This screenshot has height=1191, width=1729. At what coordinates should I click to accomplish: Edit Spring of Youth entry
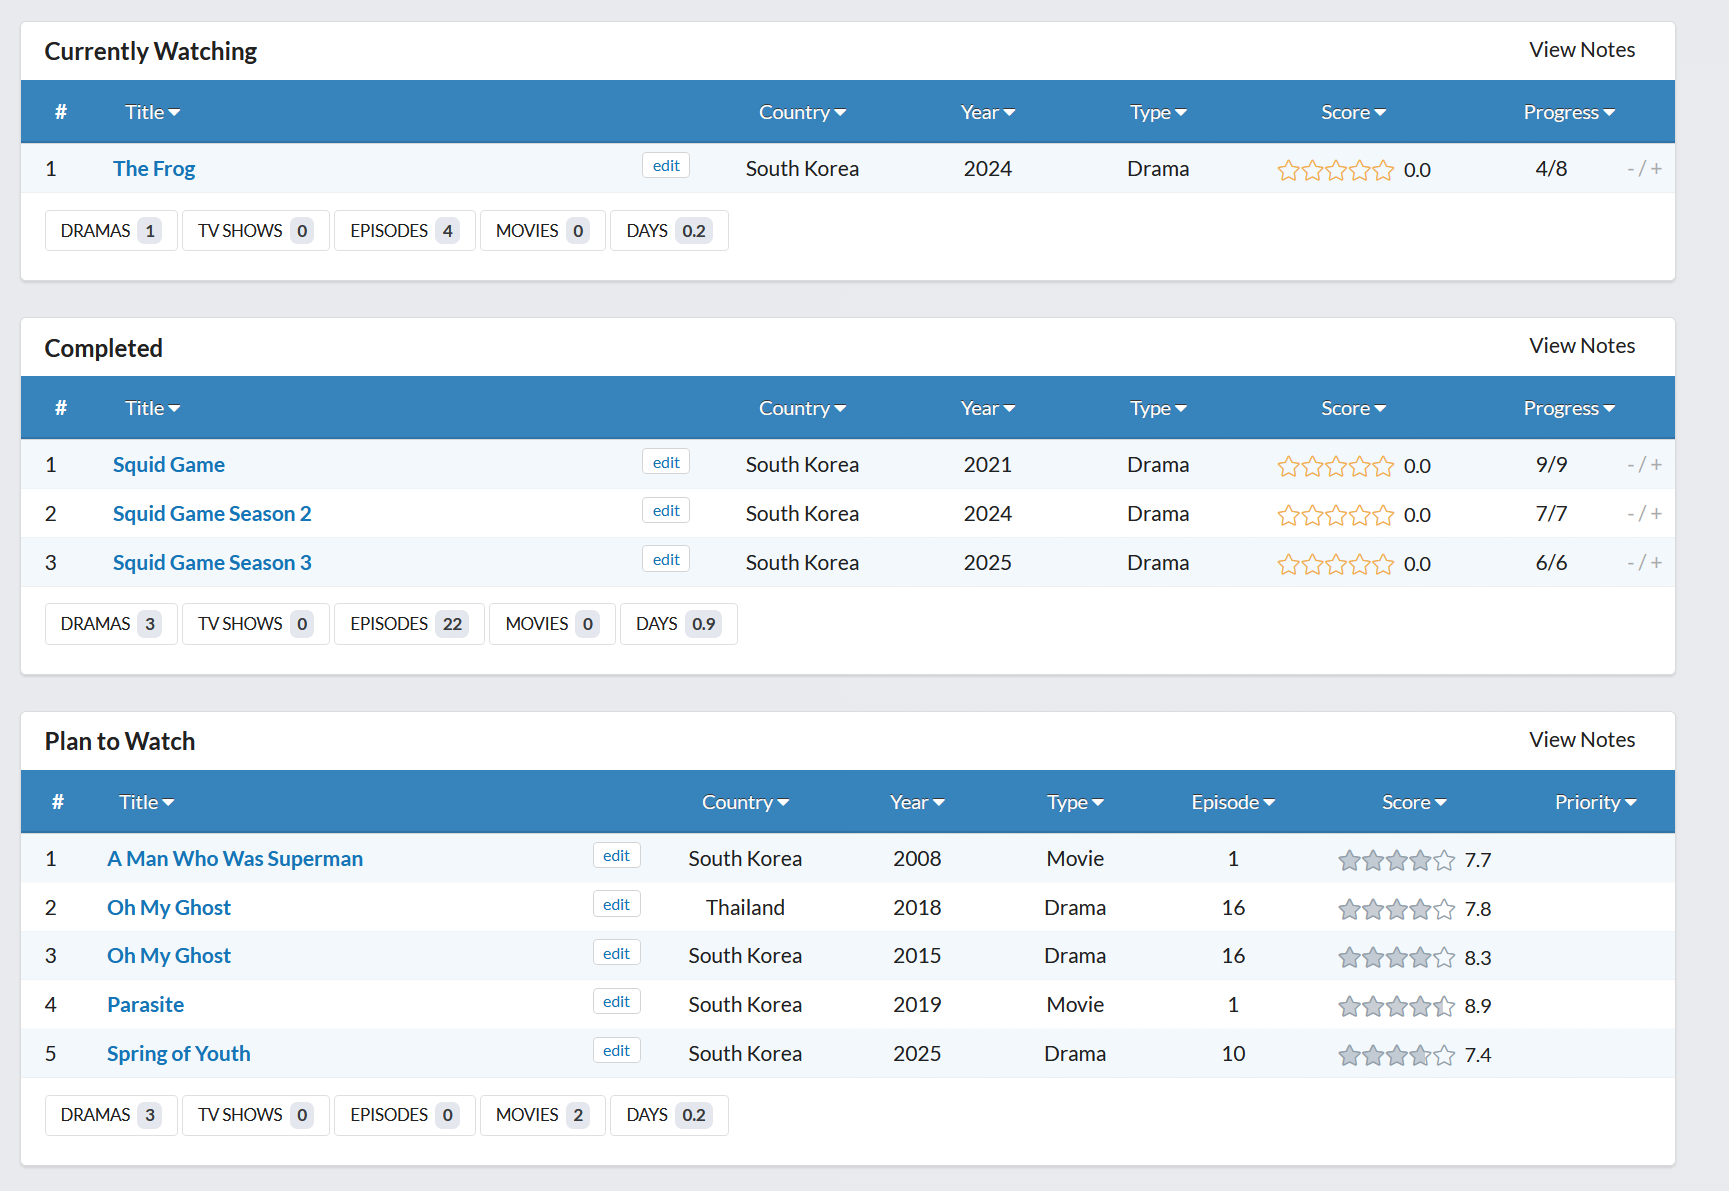click(x=617, y=1051)
